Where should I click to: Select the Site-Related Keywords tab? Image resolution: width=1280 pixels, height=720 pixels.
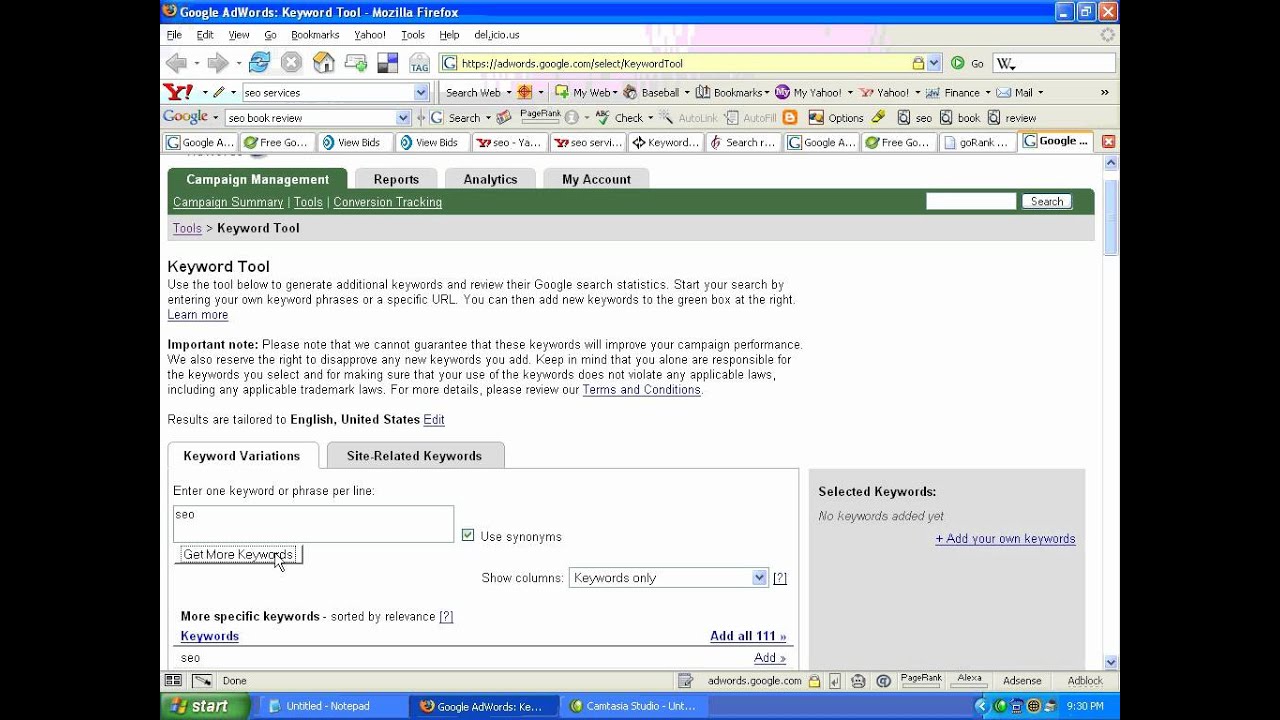415,456
